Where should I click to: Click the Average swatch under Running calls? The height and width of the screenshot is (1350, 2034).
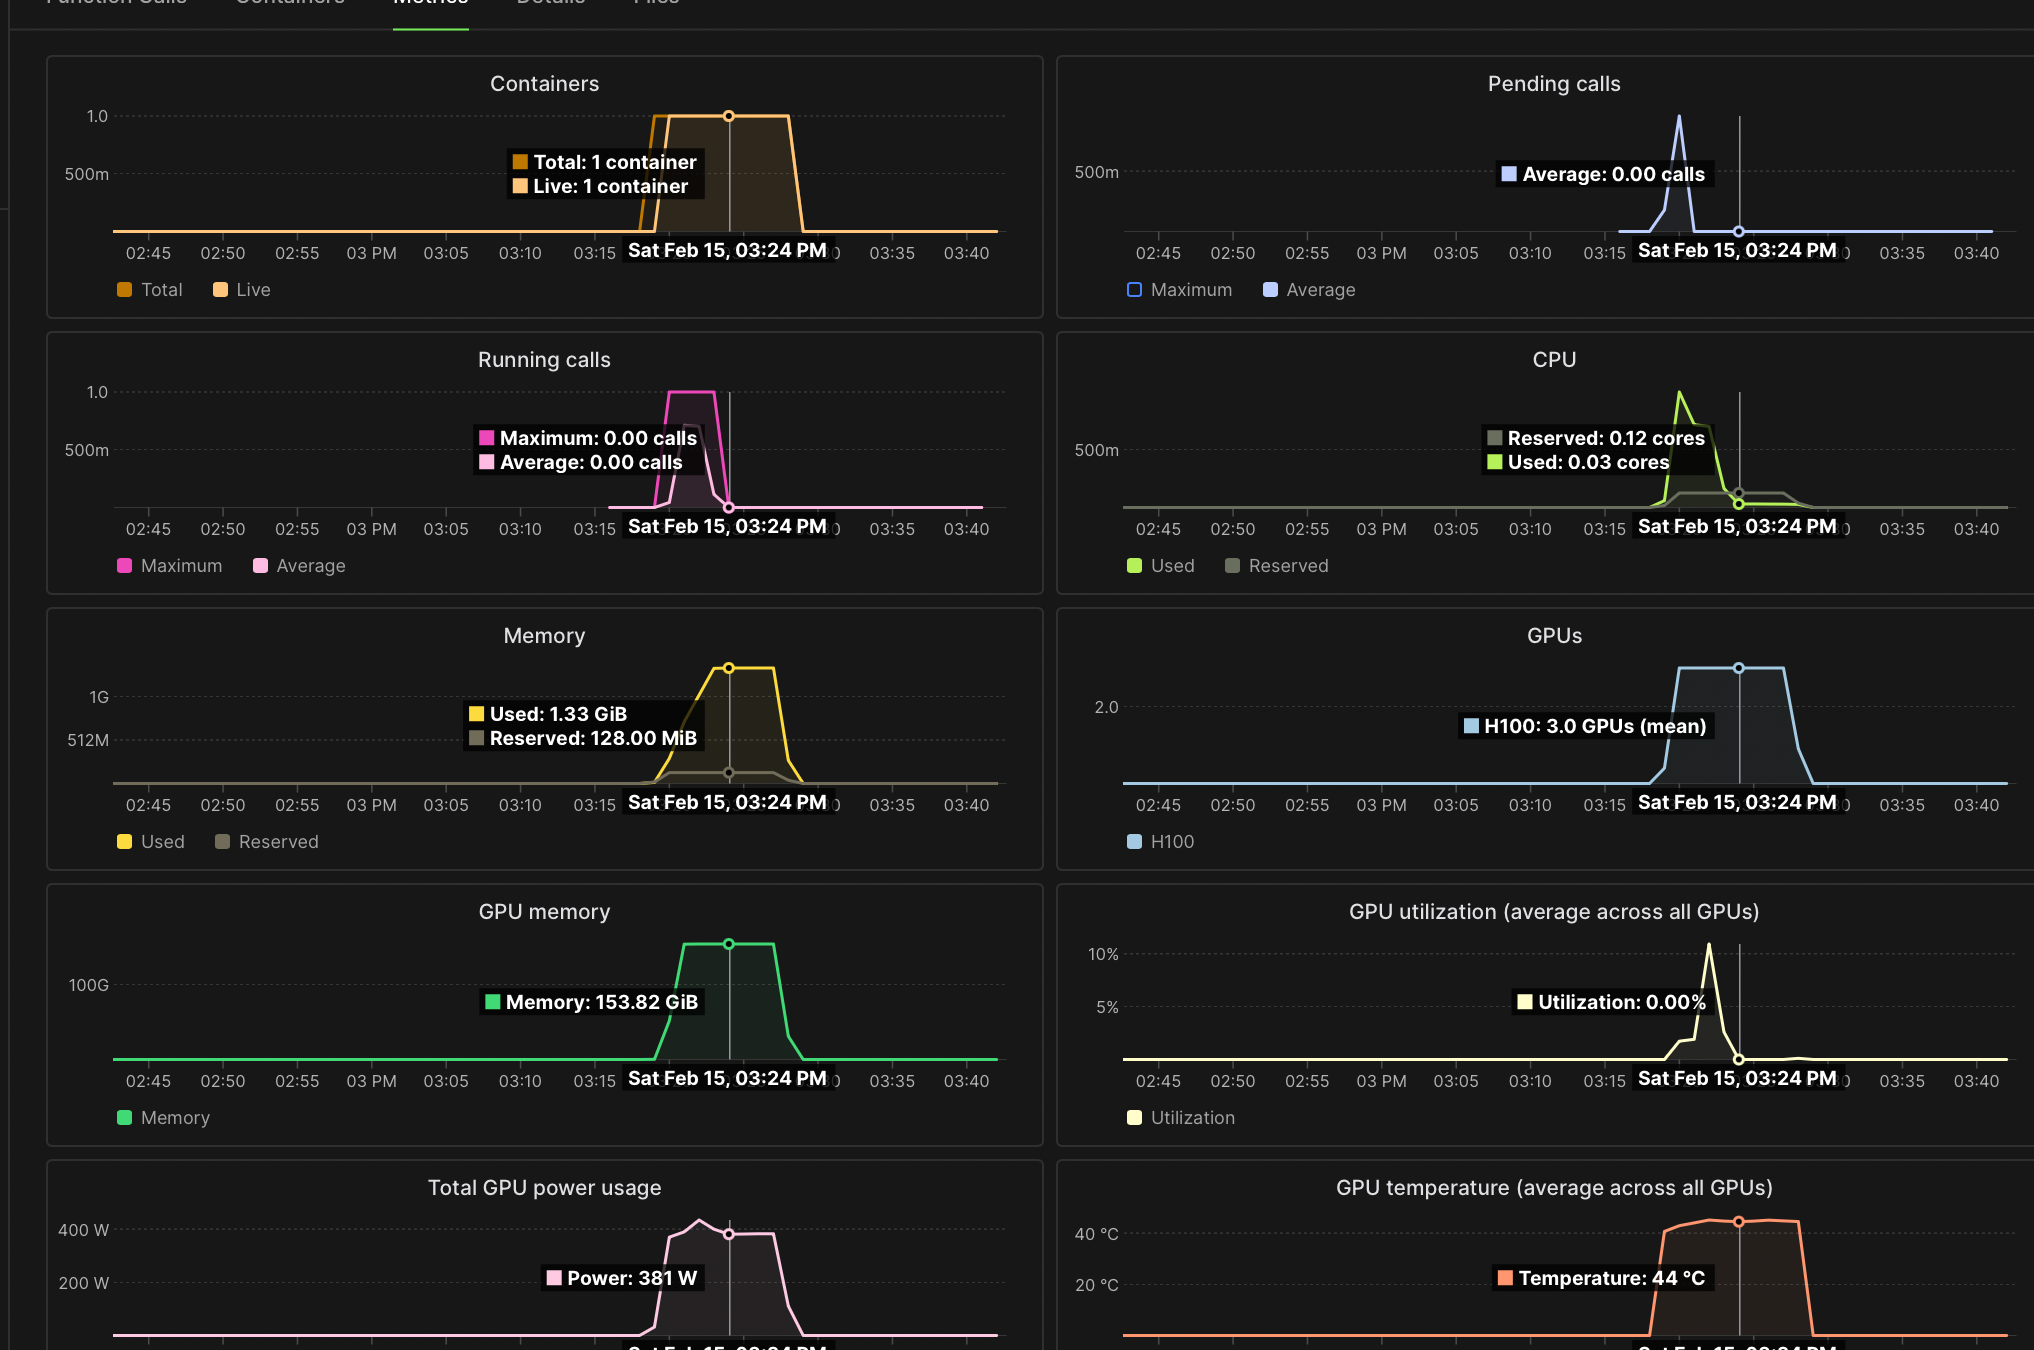tap(261, 566)
